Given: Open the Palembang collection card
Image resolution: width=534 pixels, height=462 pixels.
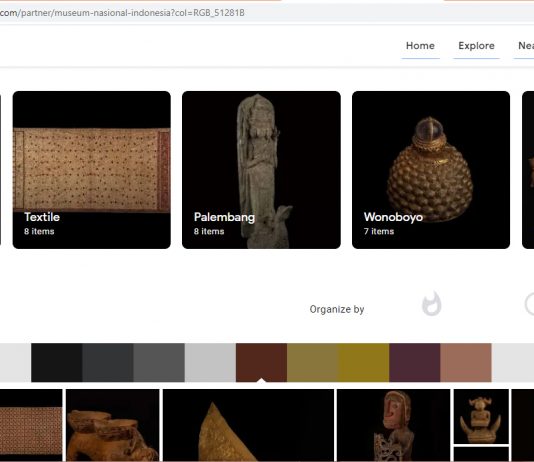Looking at the screenshot, I should click(261, 170).
